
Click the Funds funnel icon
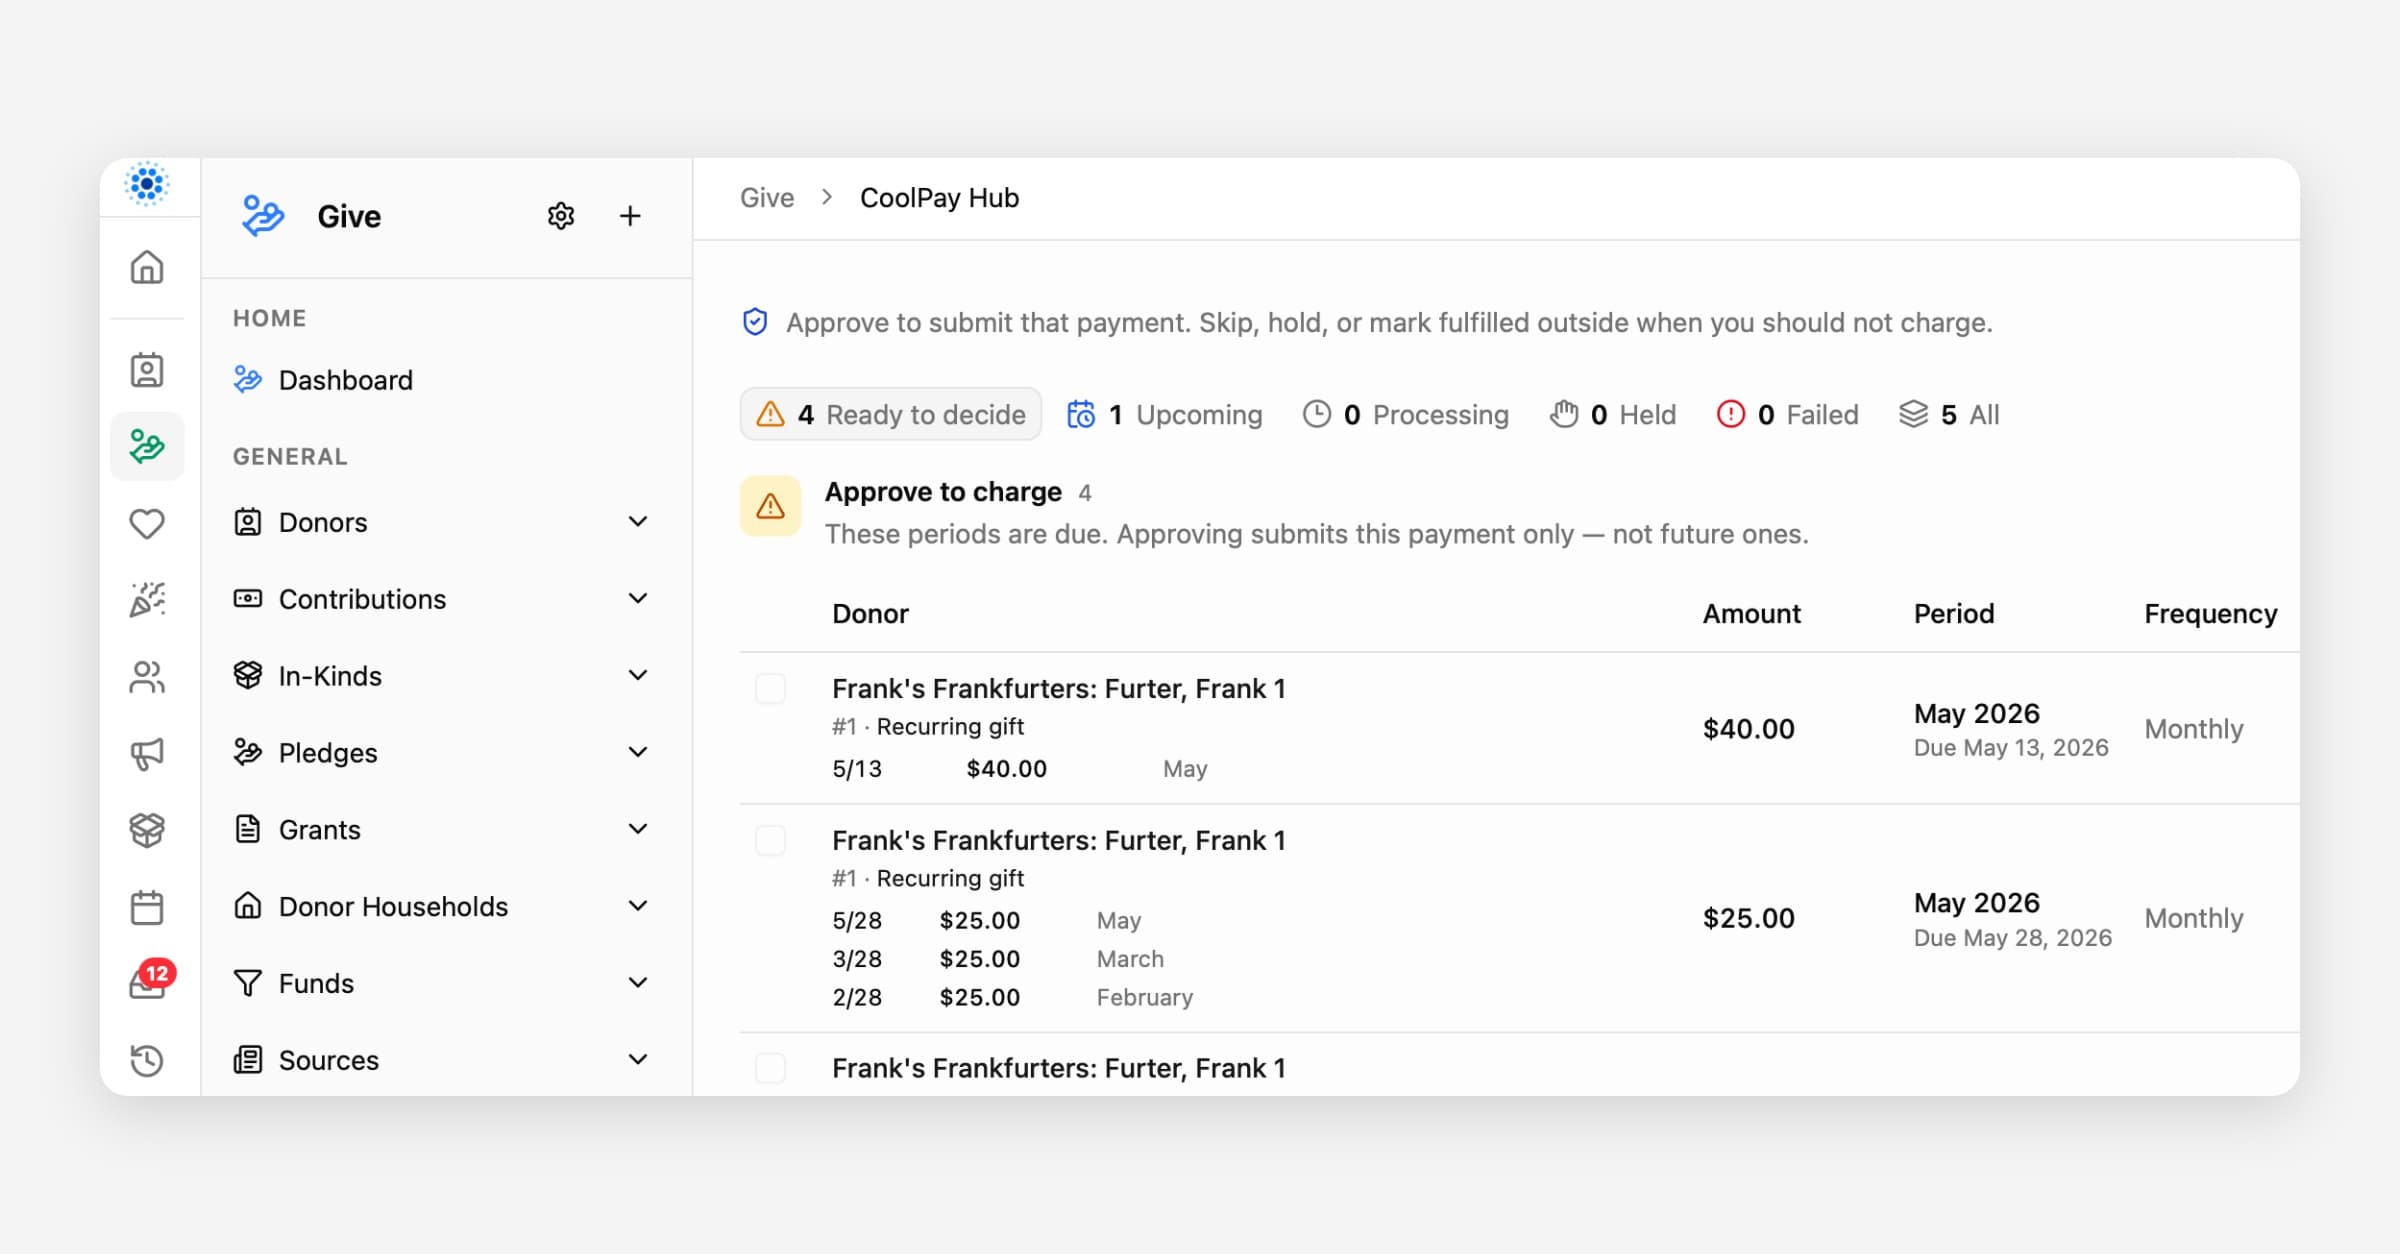point(248,983)
